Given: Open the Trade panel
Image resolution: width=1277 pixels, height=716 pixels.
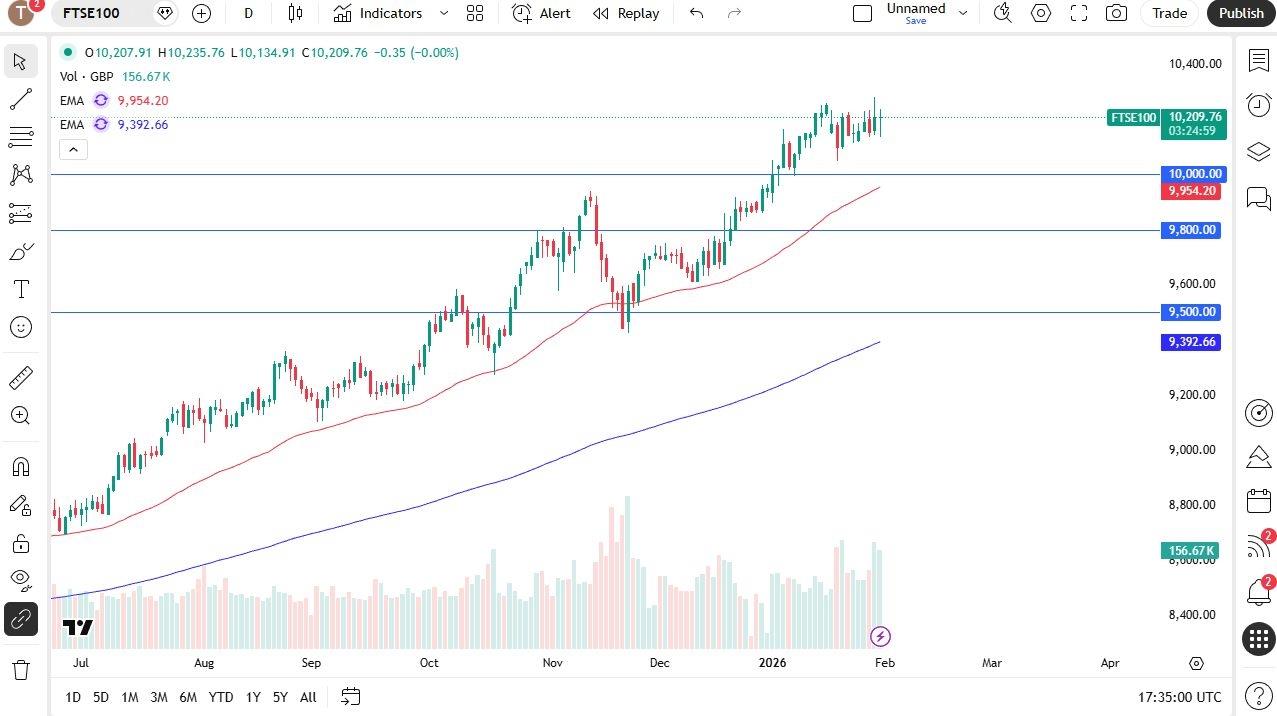Looking at the screenshot, I should click(x=1168, y=13).
